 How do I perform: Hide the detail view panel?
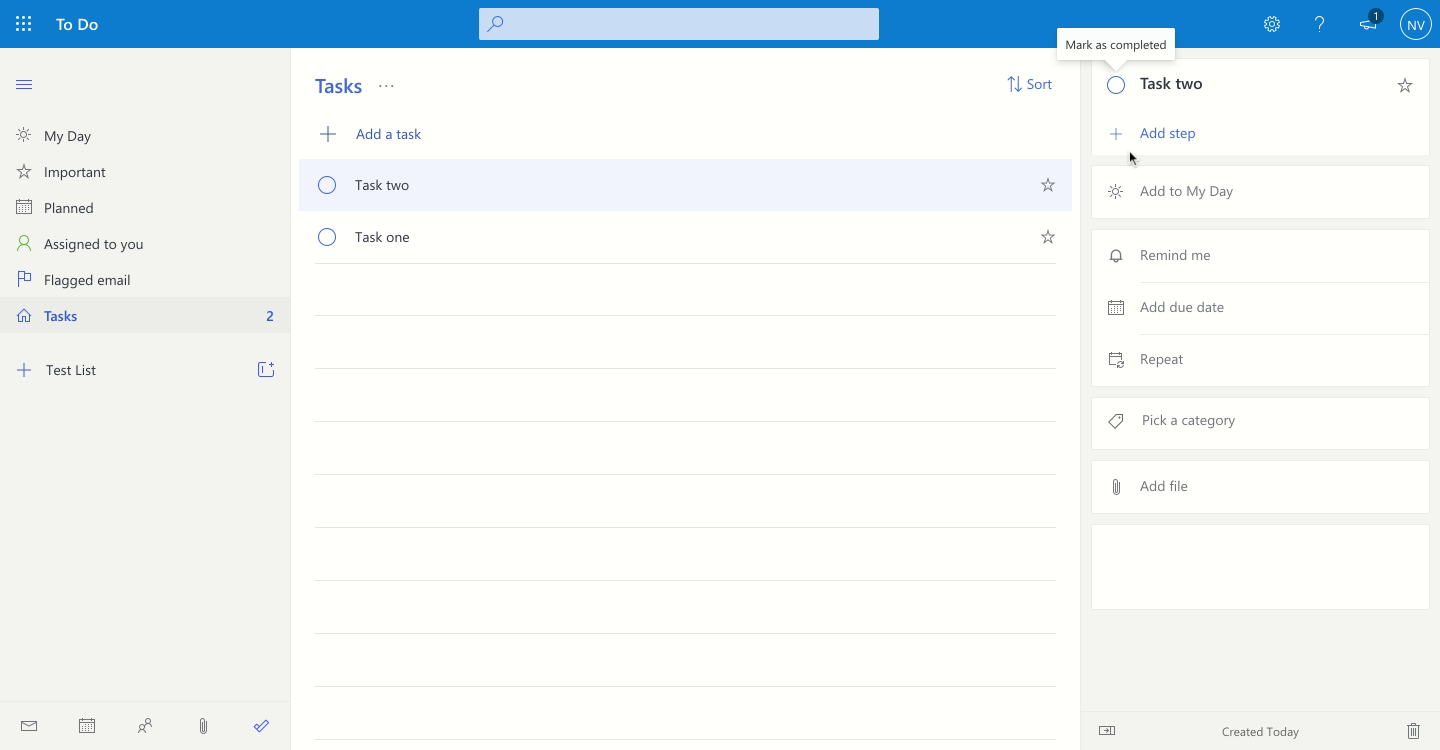click(1107, 731)
